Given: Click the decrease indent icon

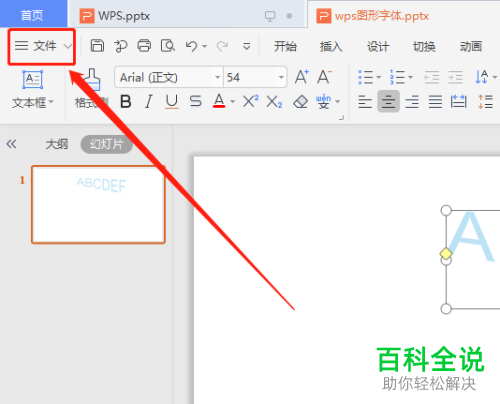Looking at the screenshot, I should 432,77.
